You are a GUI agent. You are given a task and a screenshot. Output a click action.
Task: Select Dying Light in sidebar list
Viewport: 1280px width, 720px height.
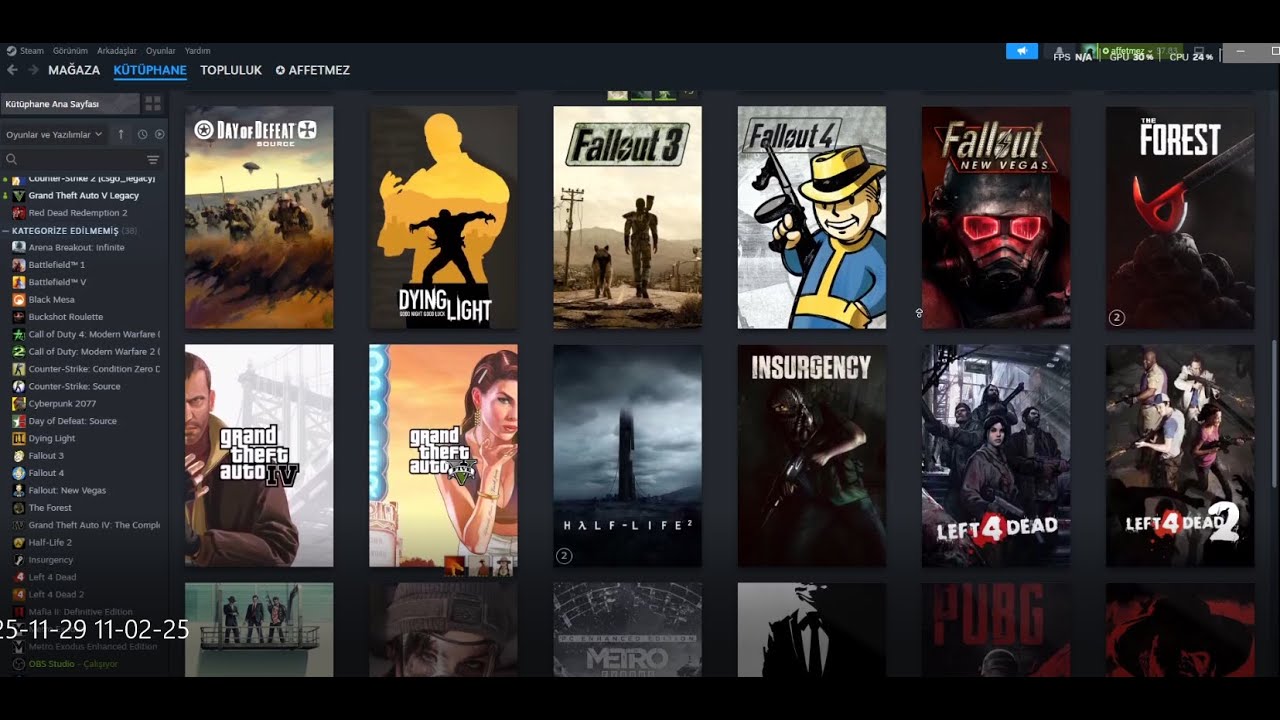coord(52,438)
